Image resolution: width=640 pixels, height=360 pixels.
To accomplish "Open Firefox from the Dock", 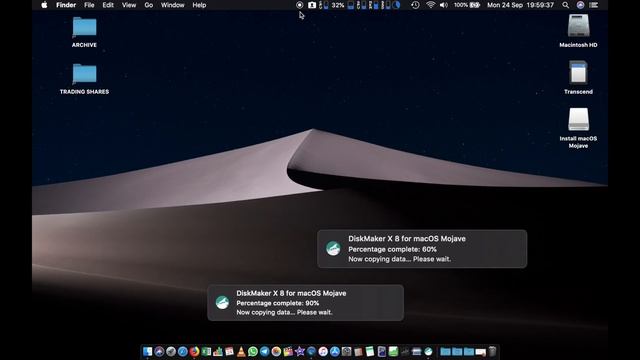I will pyautogui.click(x=194, y=351).
